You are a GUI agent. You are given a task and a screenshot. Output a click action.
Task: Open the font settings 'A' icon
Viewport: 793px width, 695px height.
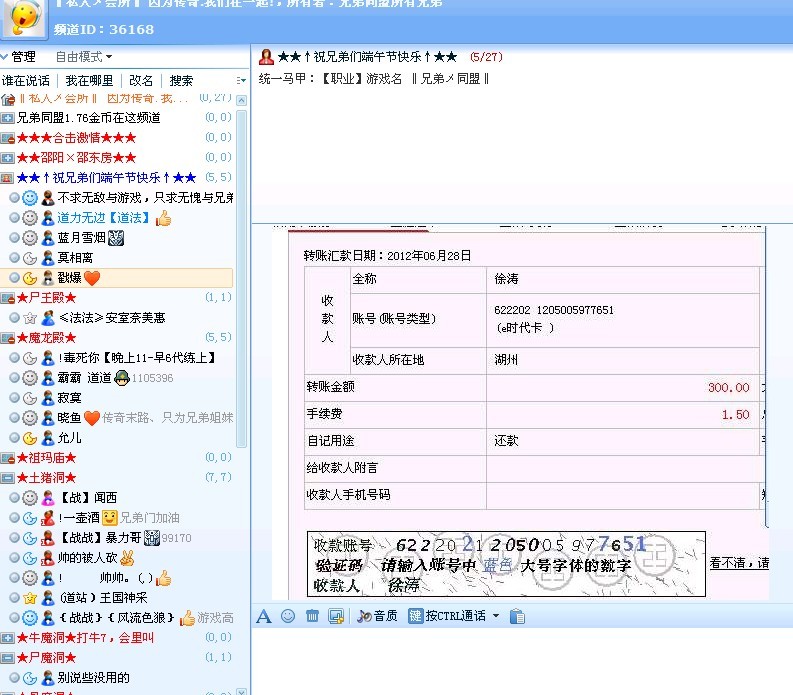[x=264, y=616]
